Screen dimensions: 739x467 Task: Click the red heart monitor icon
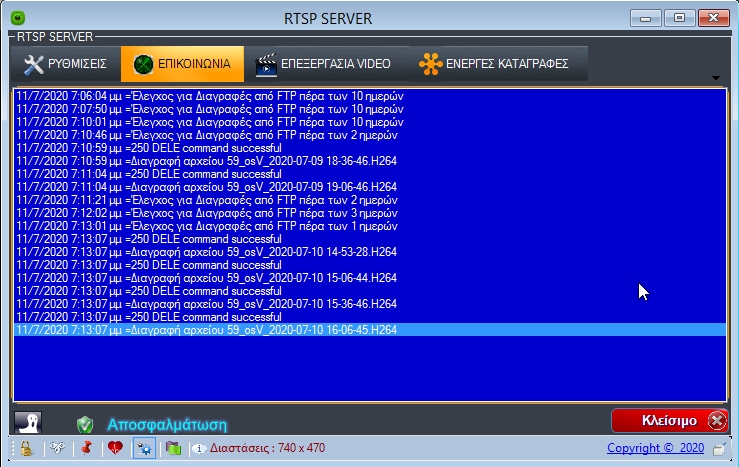pyautogui.click(x=114, y=448)
